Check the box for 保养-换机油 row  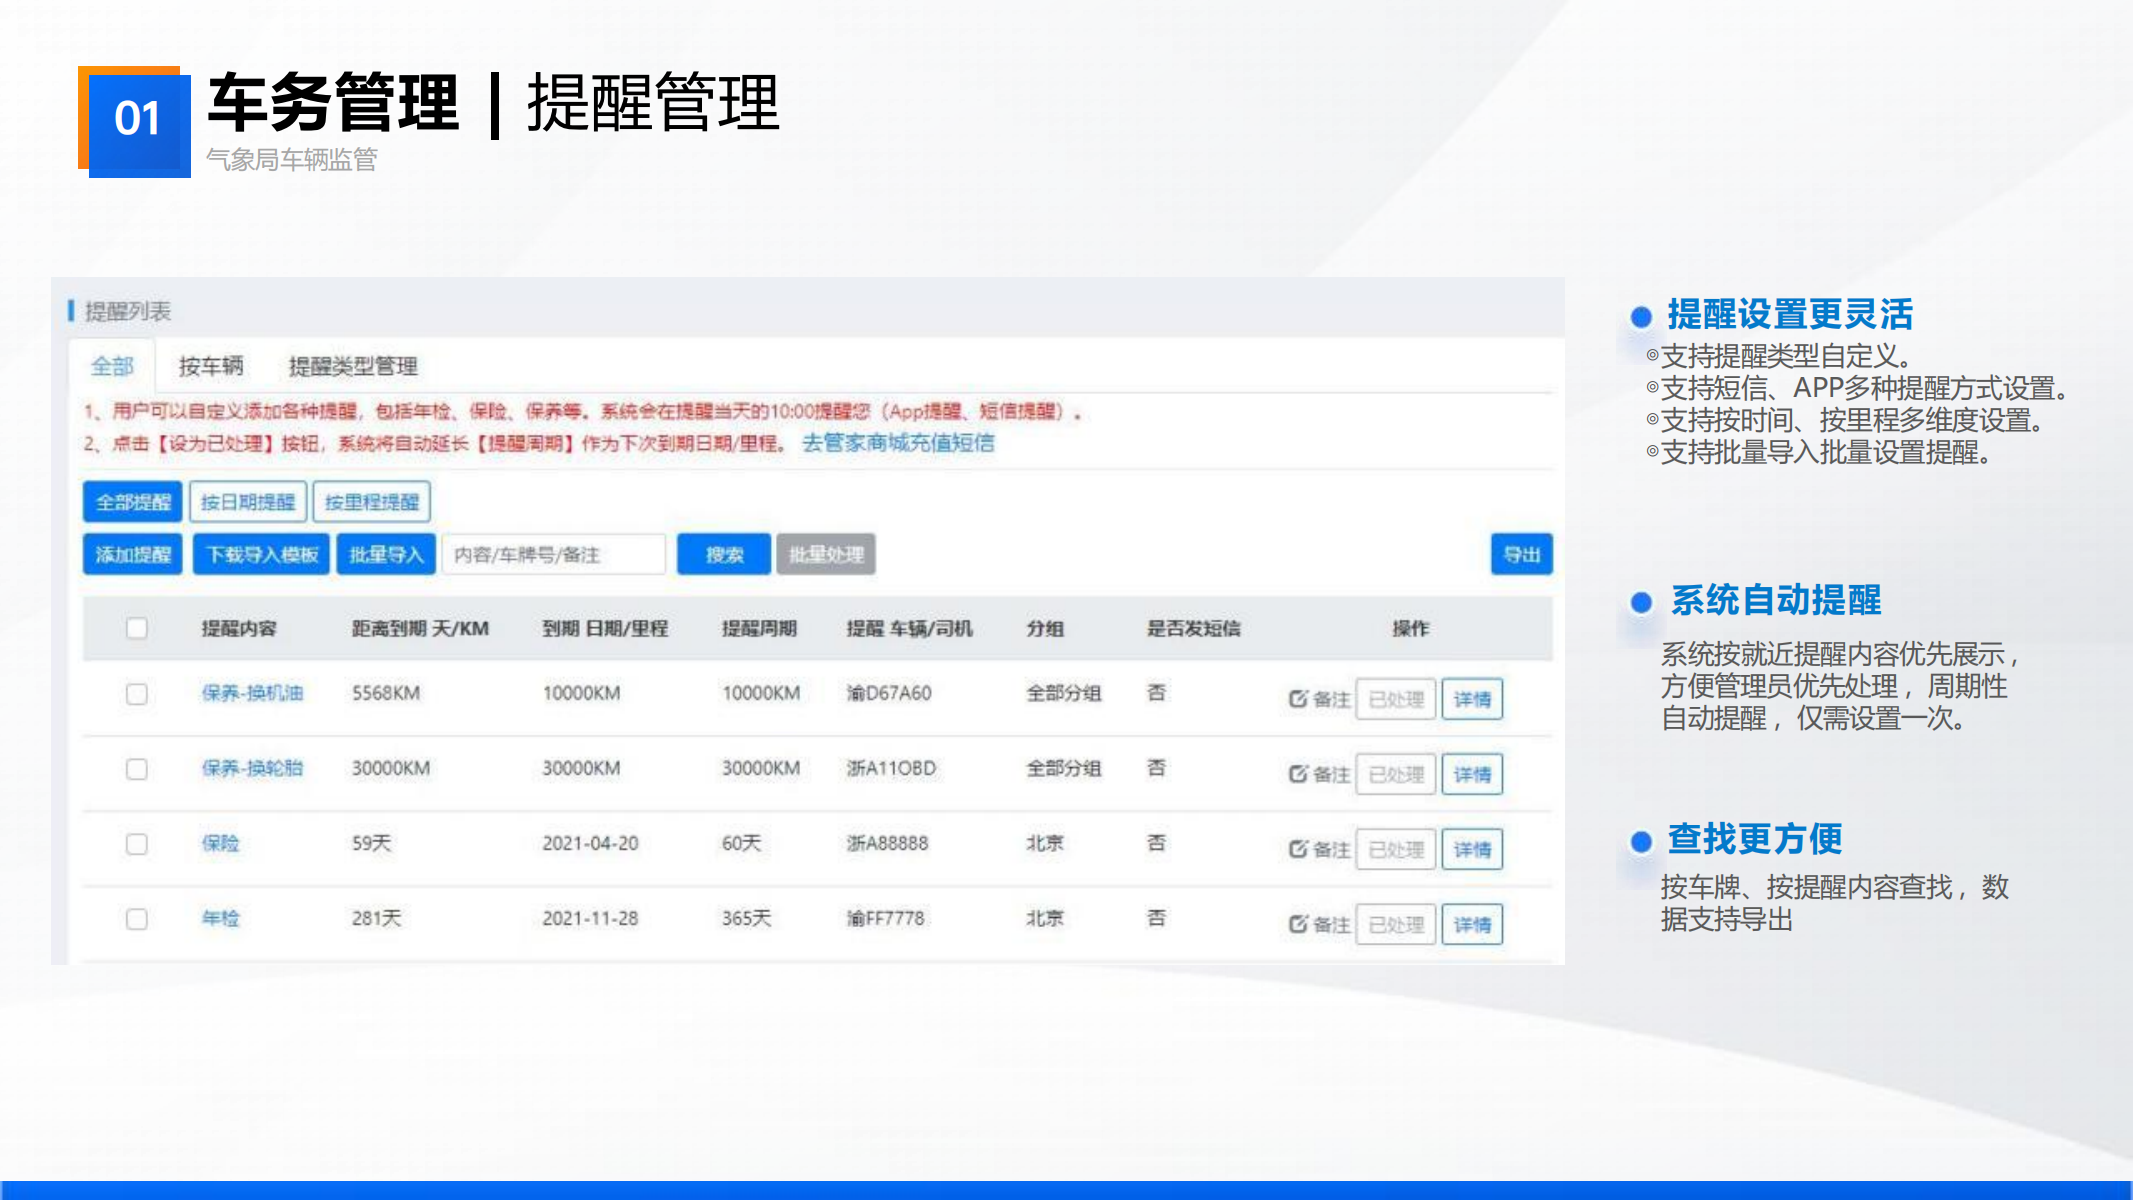click(x=137, y=694)
